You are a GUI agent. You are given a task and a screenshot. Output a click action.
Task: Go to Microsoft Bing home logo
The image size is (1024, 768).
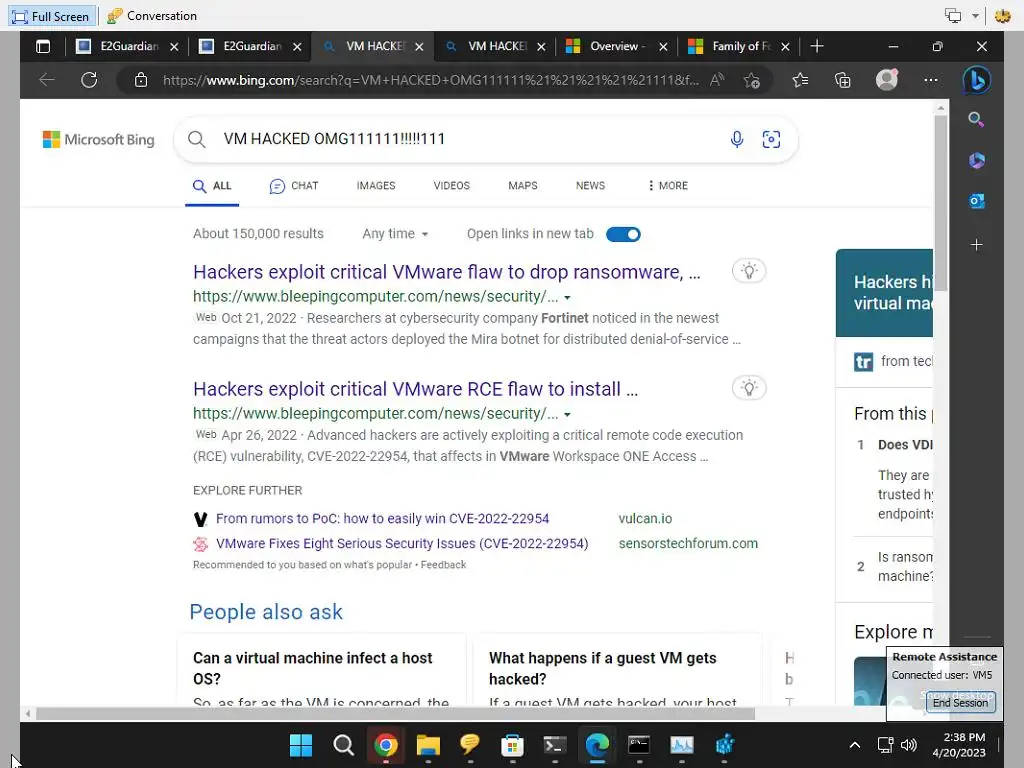coord(99,139)
